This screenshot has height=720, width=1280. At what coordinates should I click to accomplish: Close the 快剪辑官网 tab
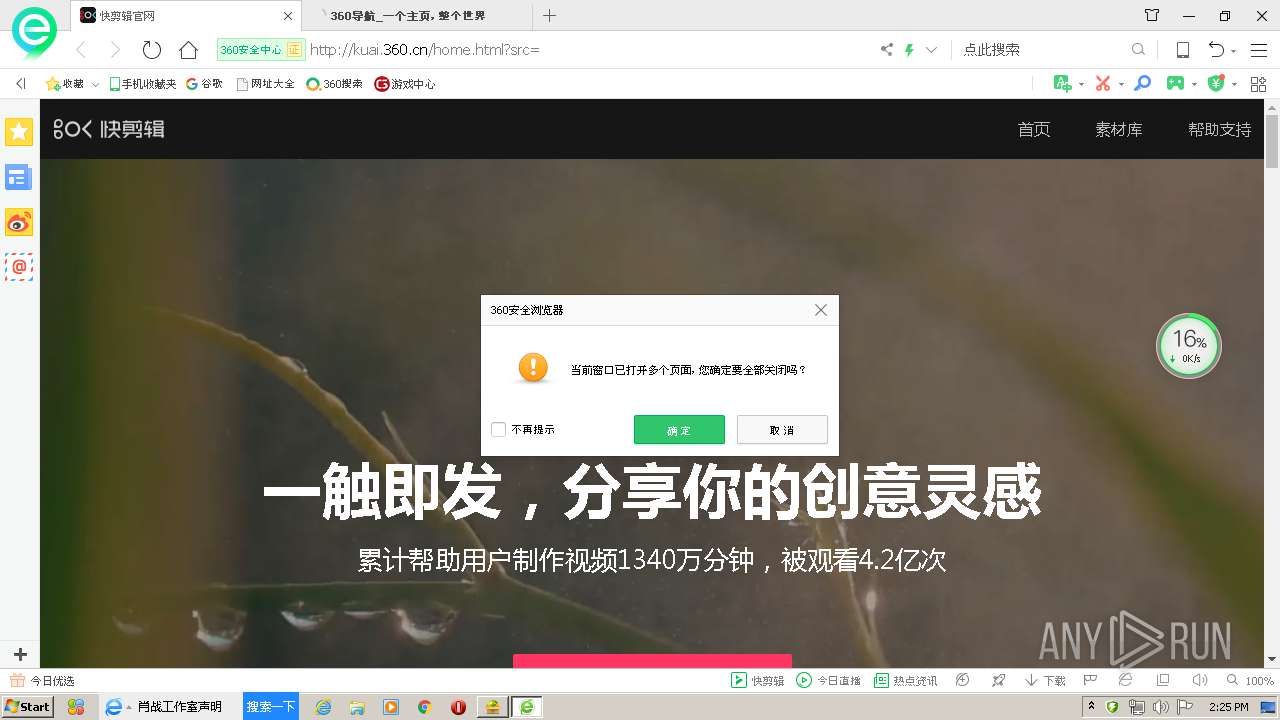(288, 16)
